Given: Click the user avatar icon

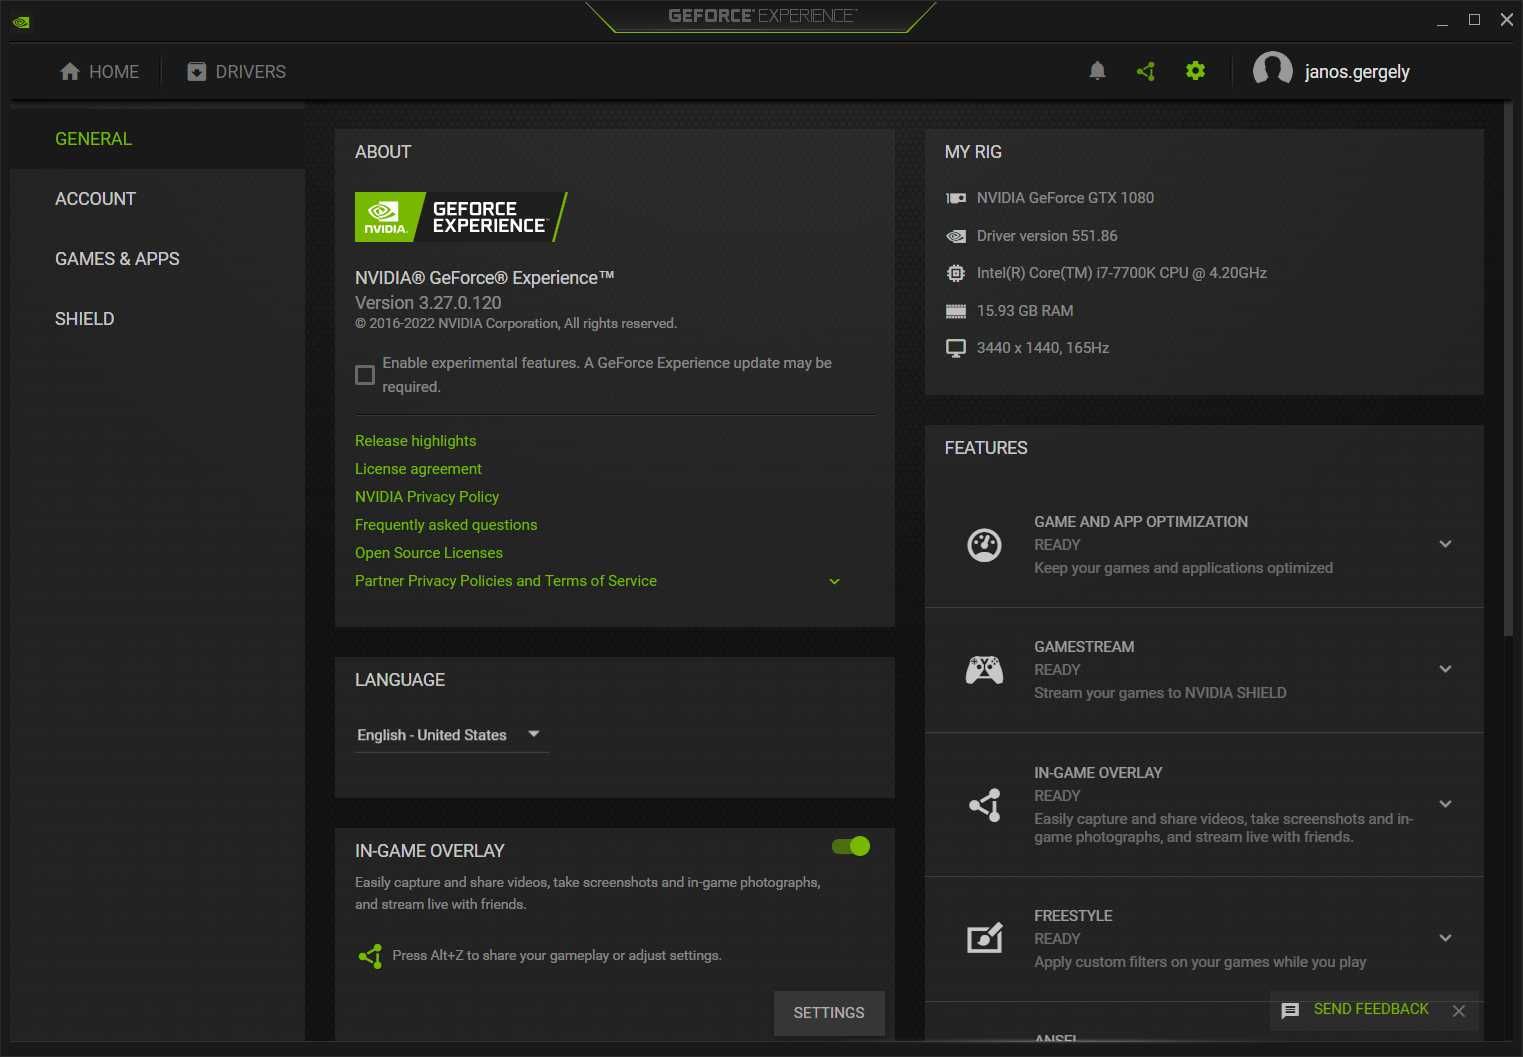Looking at the screenshot, I should (1272, 71).
